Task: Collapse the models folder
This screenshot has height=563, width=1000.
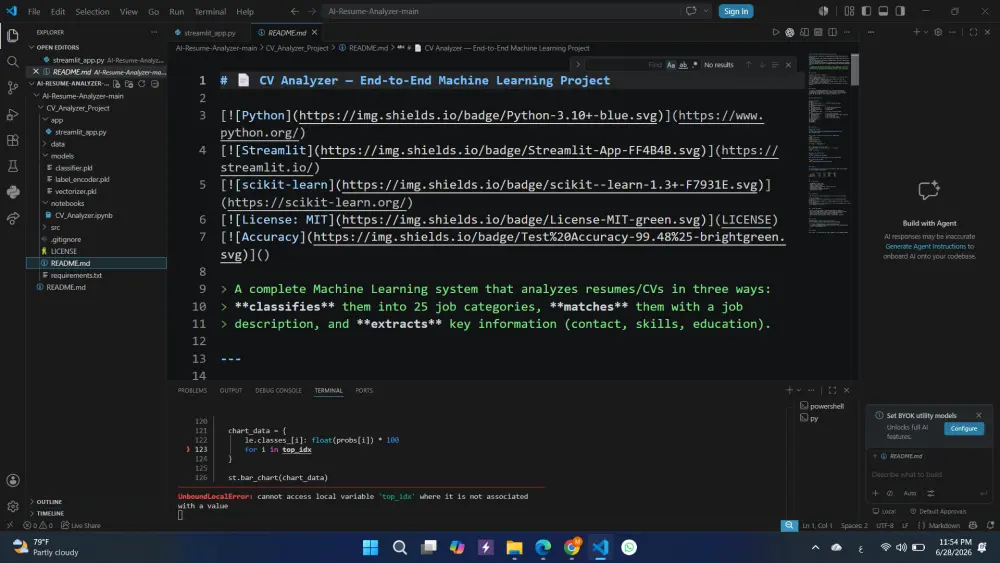Action: tap(62, 156)
